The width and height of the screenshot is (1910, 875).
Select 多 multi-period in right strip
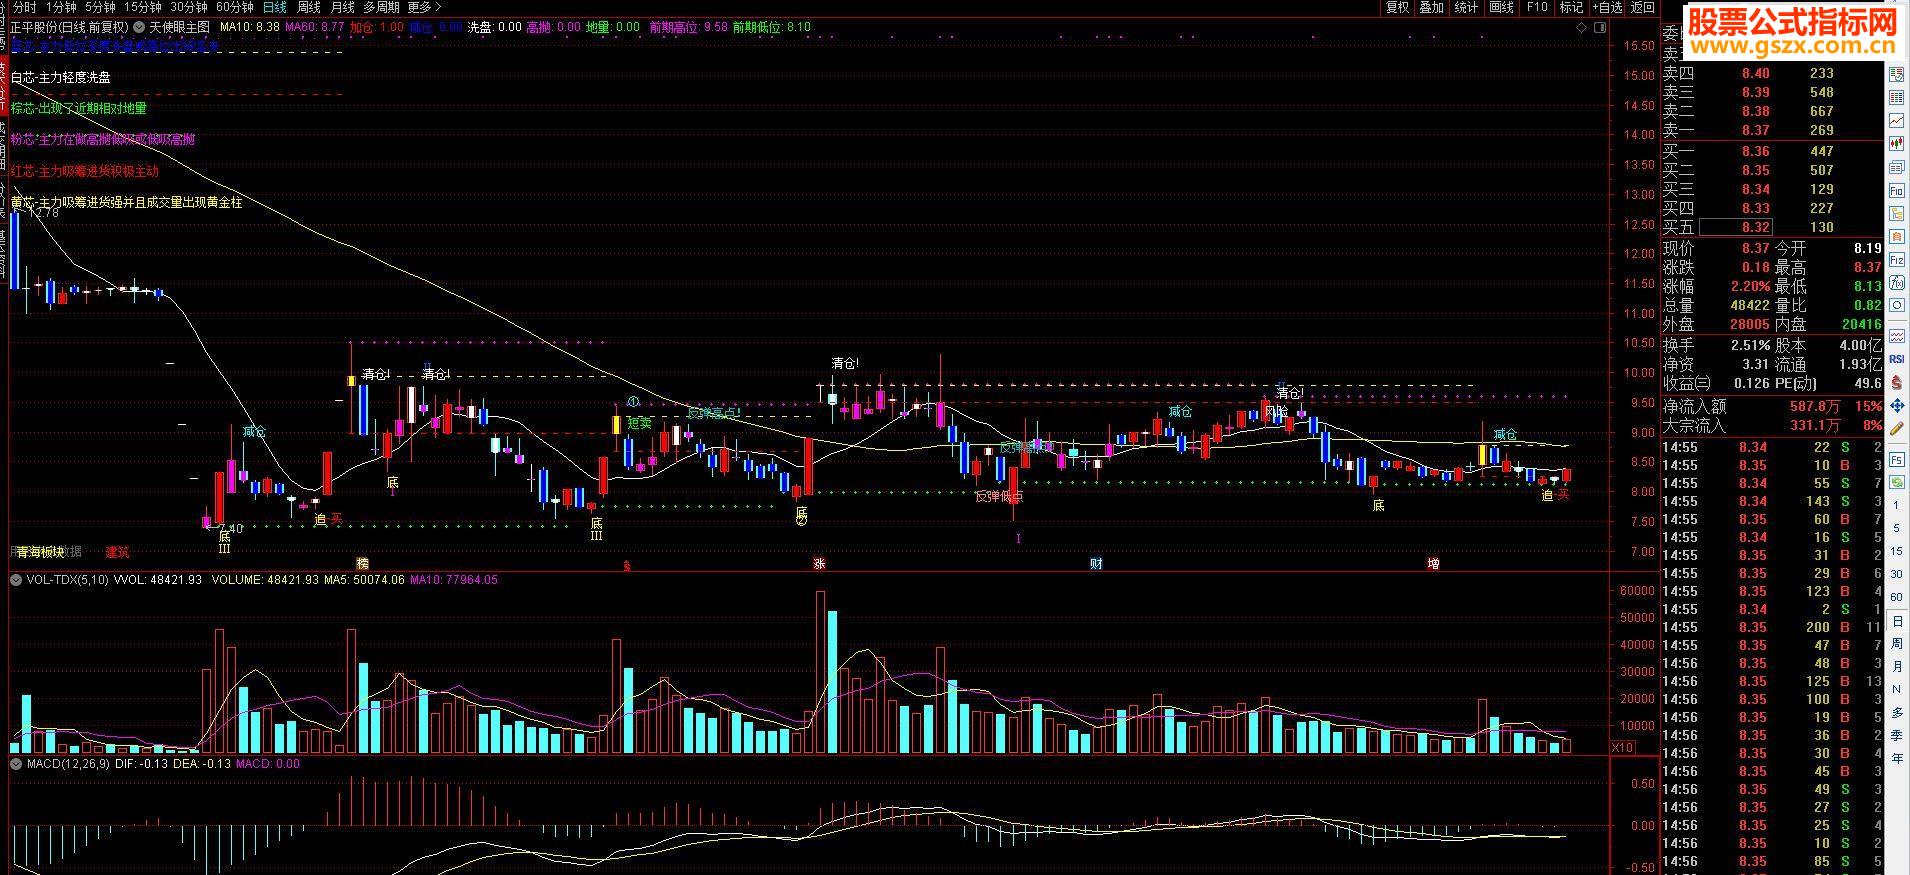point(1897,712)
